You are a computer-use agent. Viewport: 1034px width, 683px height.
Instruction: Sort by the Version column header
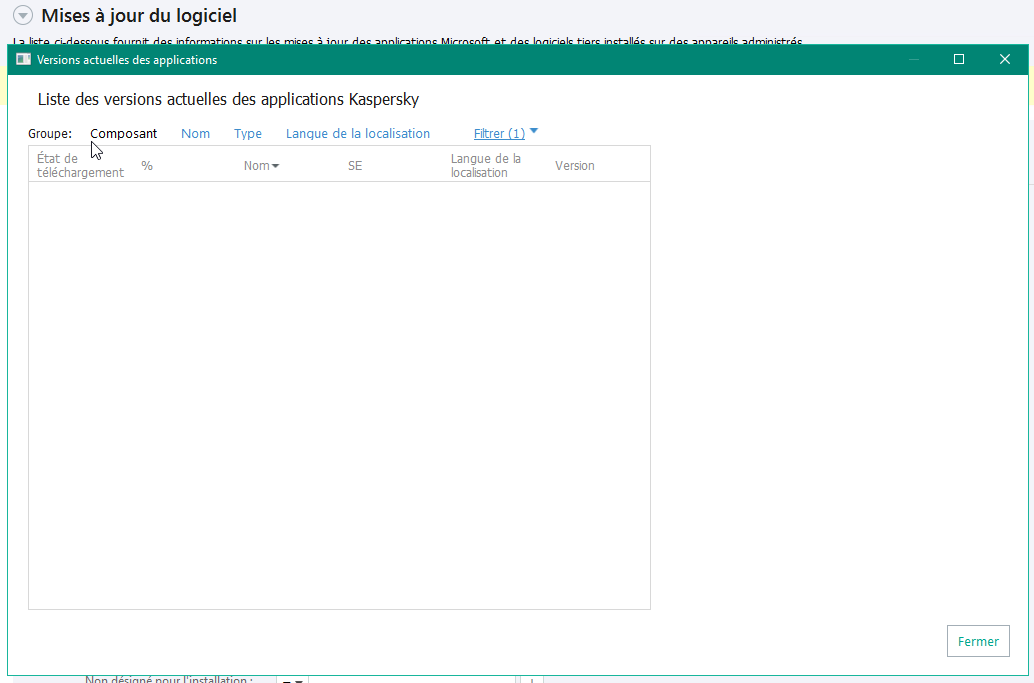coord(574,165)
